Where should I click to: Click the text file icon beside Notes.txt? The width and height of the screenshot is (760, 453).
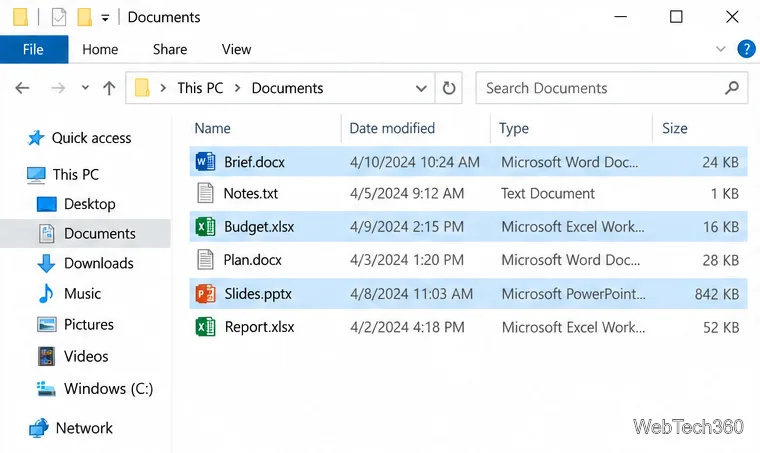[205, 193]
